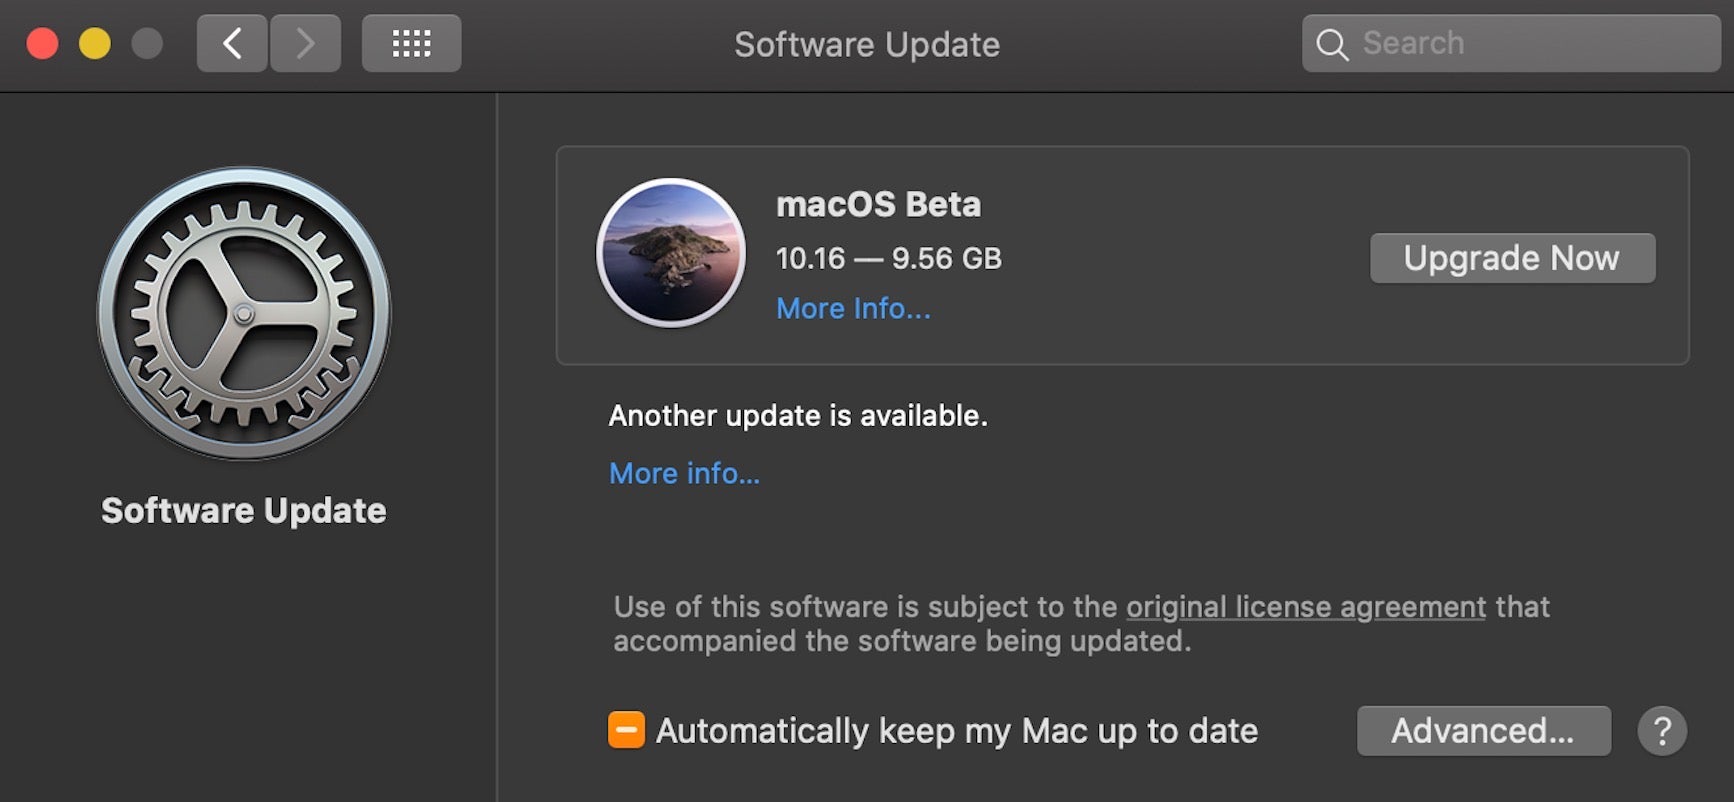
Task: Open More Info under macOS Beta
Action: click(853, 308)
